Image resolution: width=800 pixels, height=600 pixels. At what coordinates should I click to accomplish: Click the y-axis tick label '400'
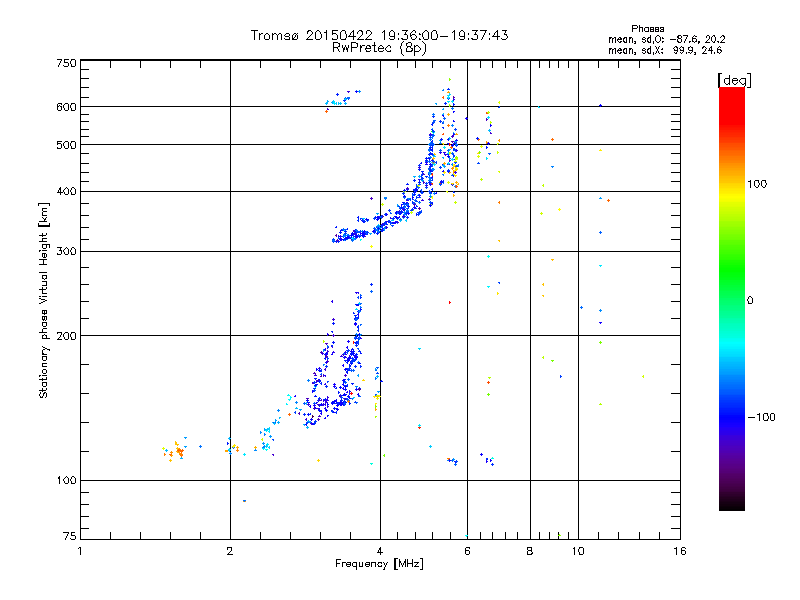66,192
